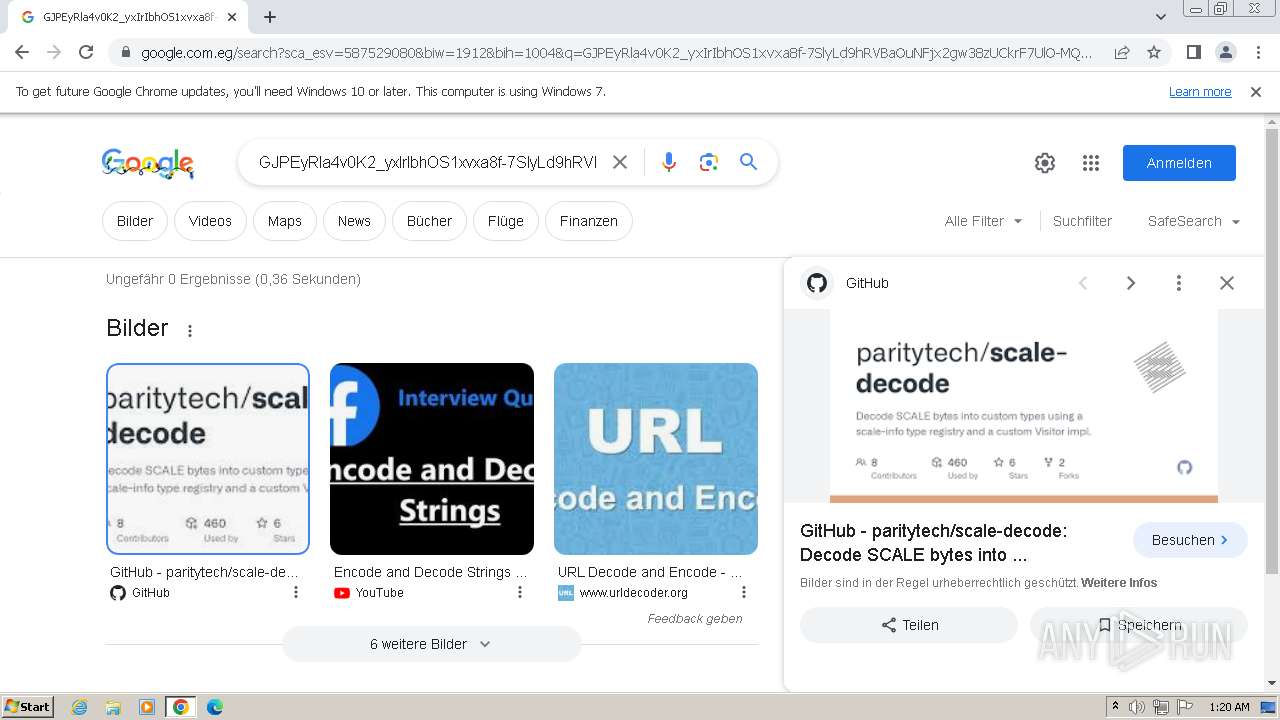Open options for YouTube image result
The height and width of the screenshot is (720, 1280).
click(520, 592)
